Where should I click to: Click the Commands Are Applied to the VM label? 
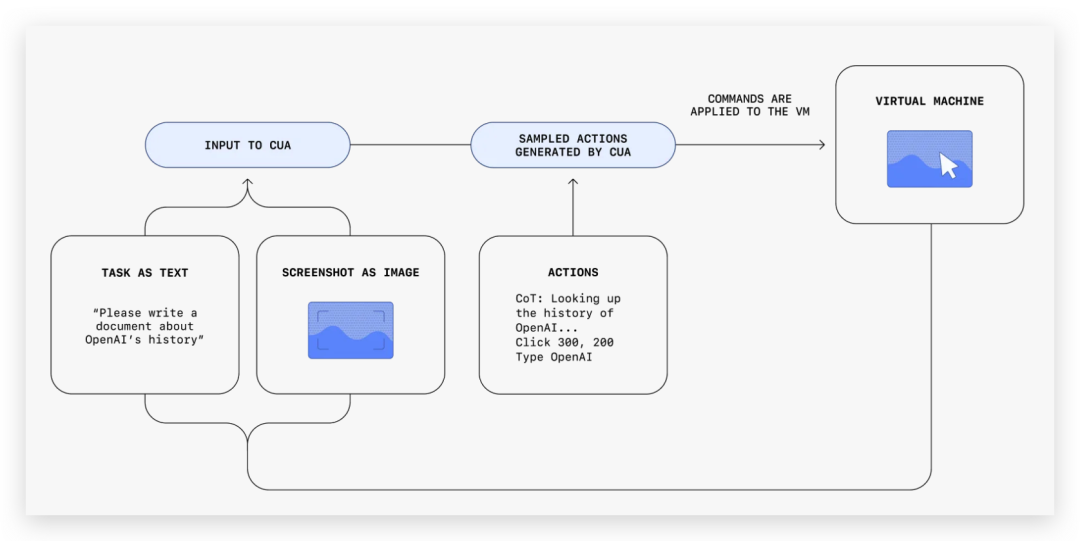(x=749, y=105)
